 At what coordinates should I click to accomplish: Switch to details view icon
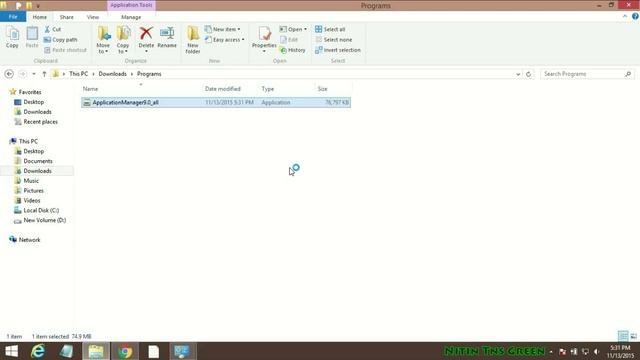(623, 336)
